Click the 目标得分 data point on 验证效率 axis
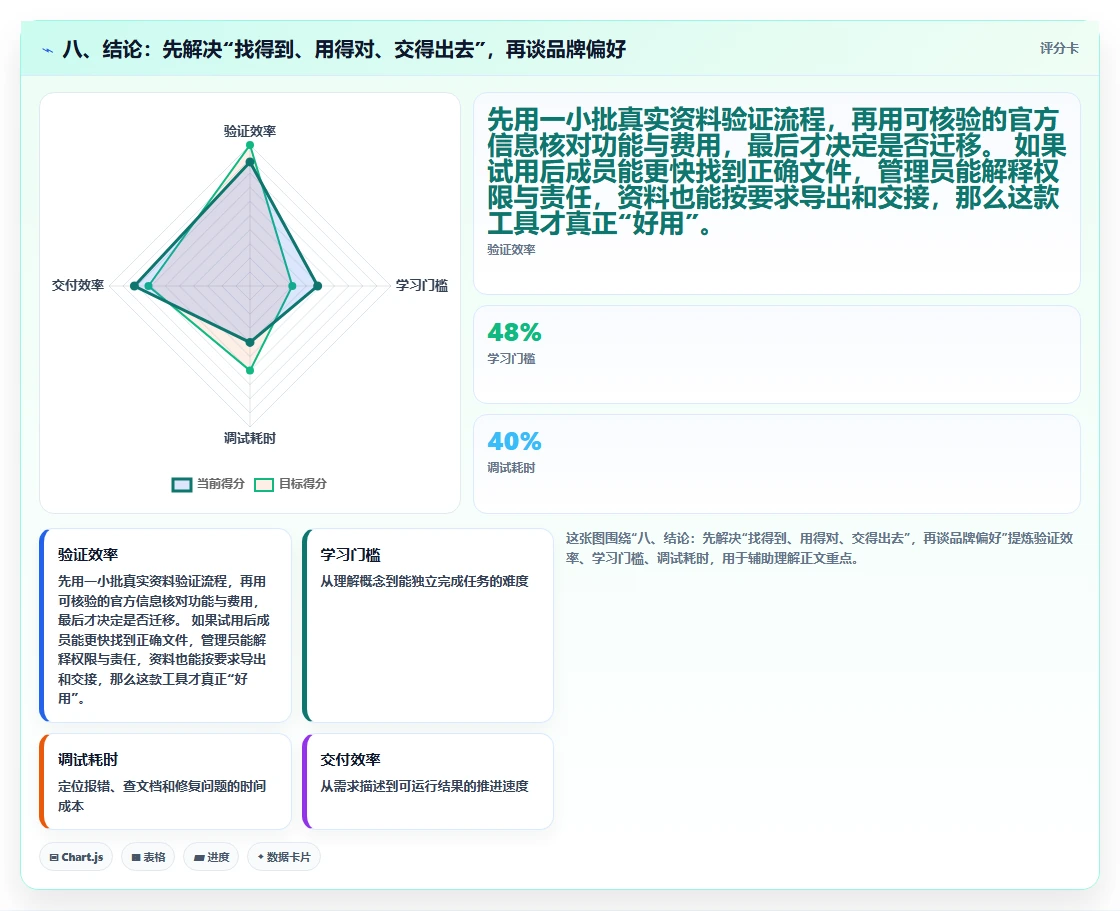The height and width of the screenshot is (911, 1120). pos(250,145)
